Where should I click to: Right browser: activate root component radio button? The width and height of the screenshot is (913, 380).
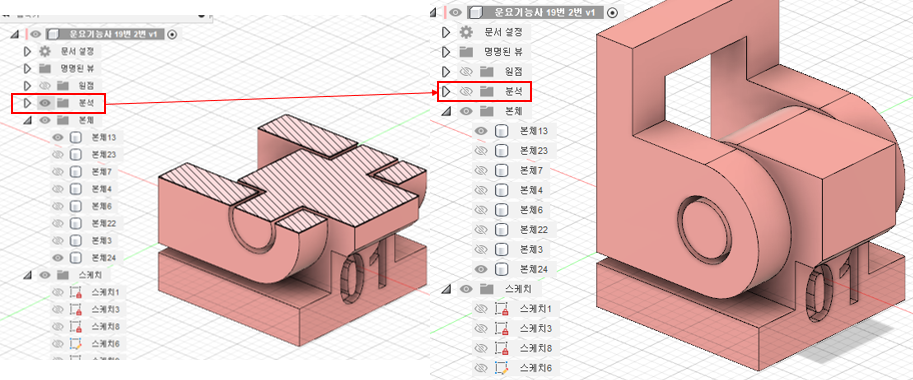tap(613, 12)
